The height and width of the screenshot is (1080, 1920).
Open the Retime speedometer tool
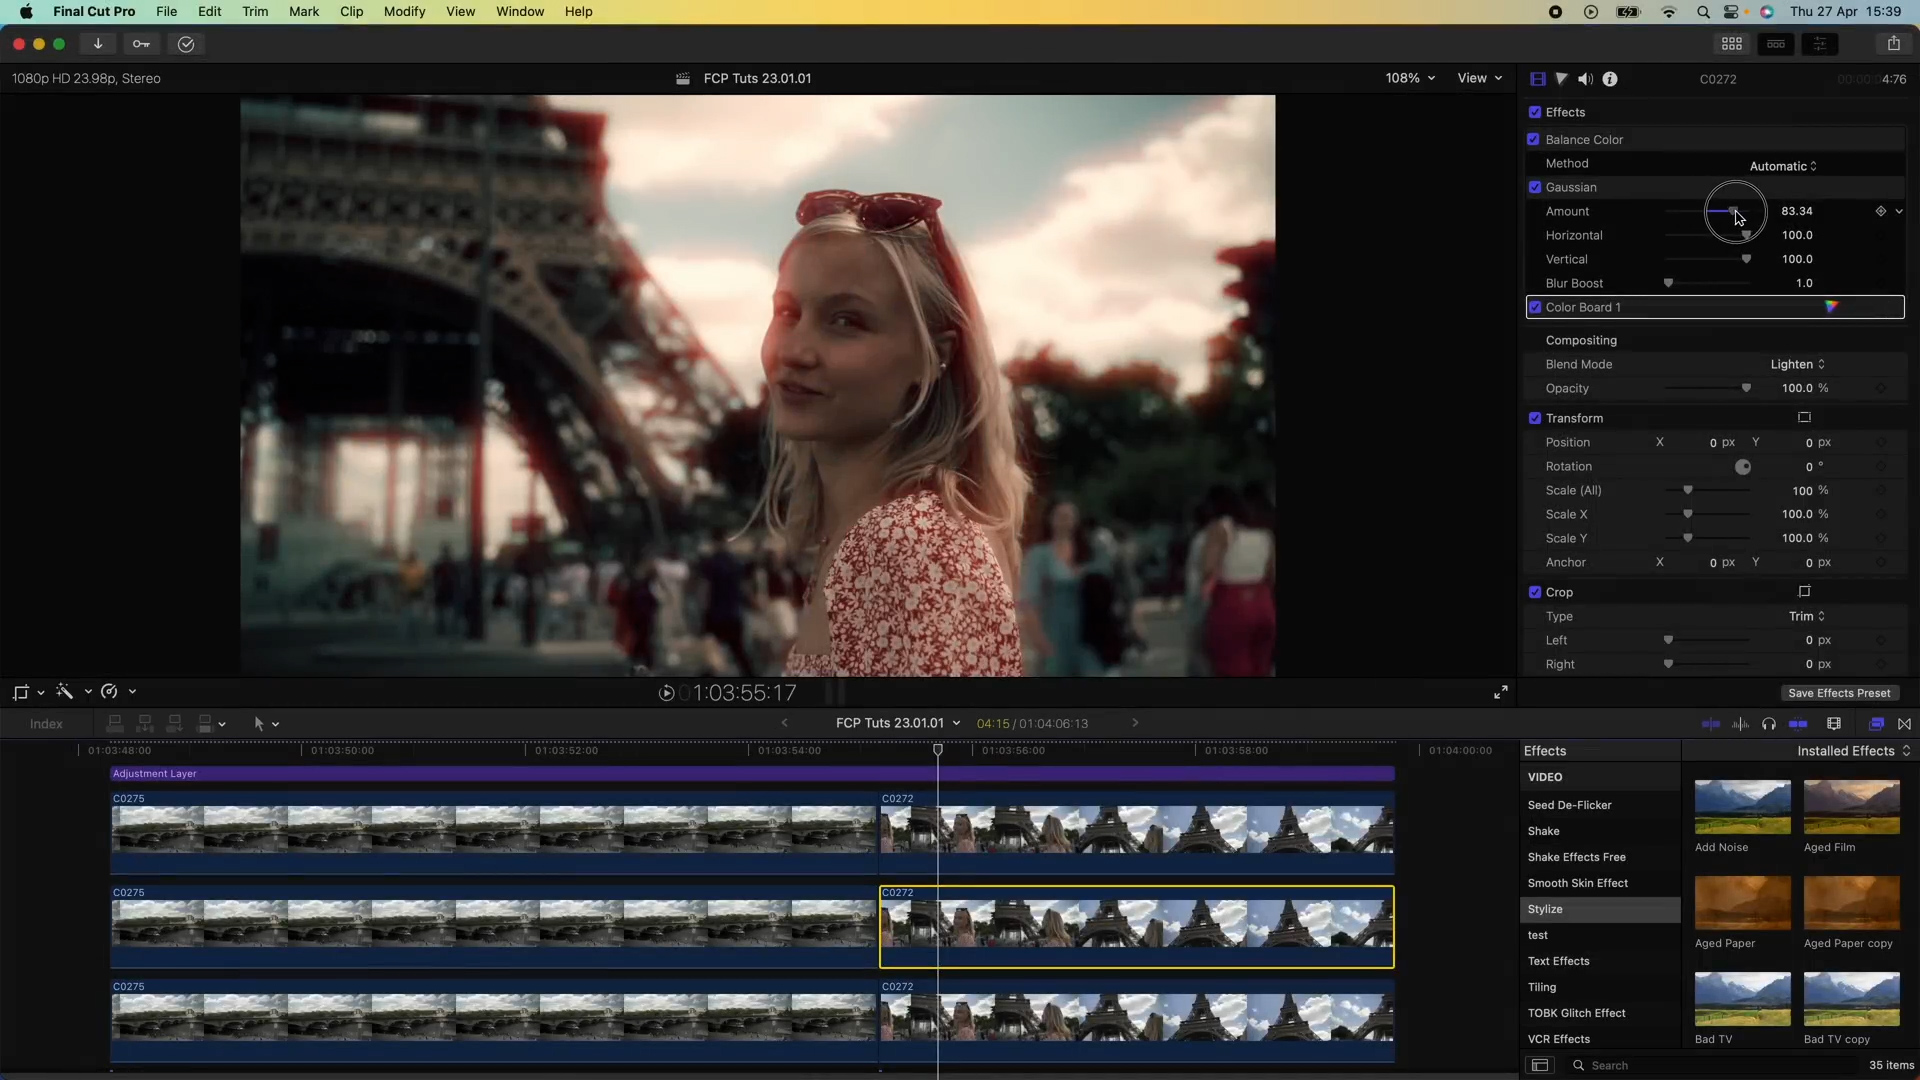pos(110,691)
